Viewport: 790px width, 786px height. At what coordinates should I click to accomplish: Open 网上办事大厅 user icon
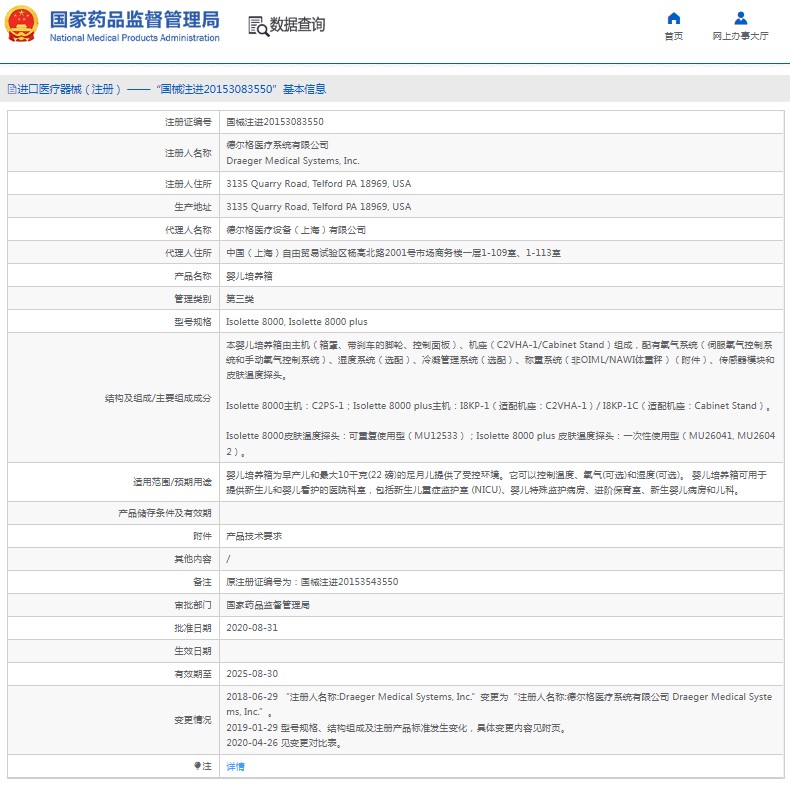pos(741,19)
